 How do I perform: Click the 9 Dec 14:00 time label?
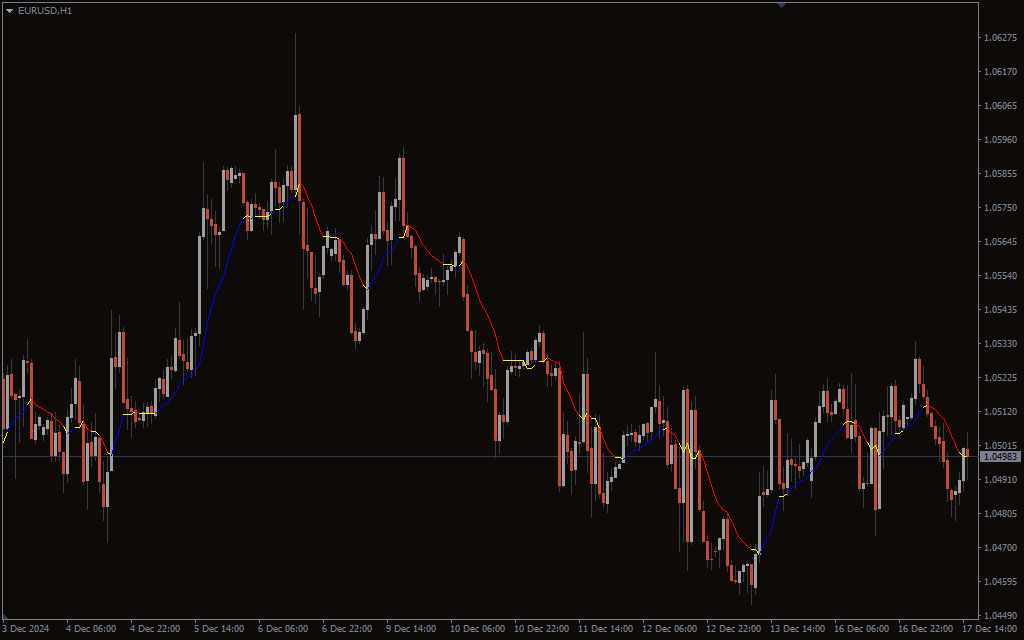click(411, 629)
